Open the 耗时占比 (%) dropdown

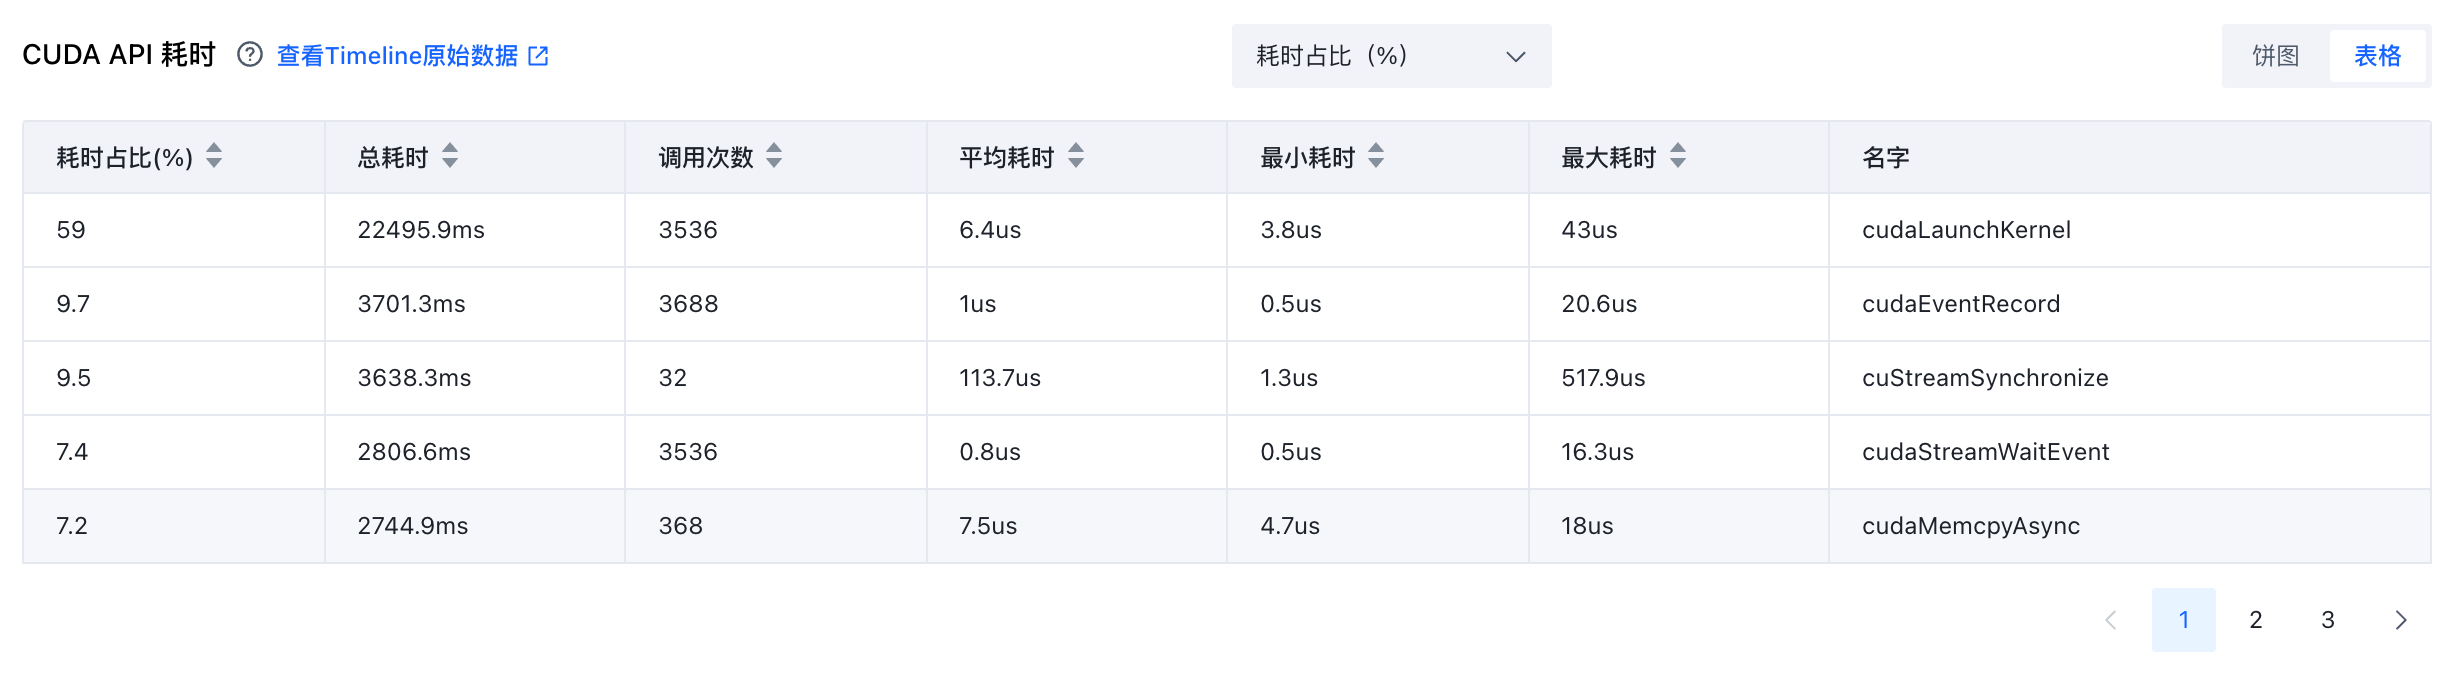pos(1392,56)
